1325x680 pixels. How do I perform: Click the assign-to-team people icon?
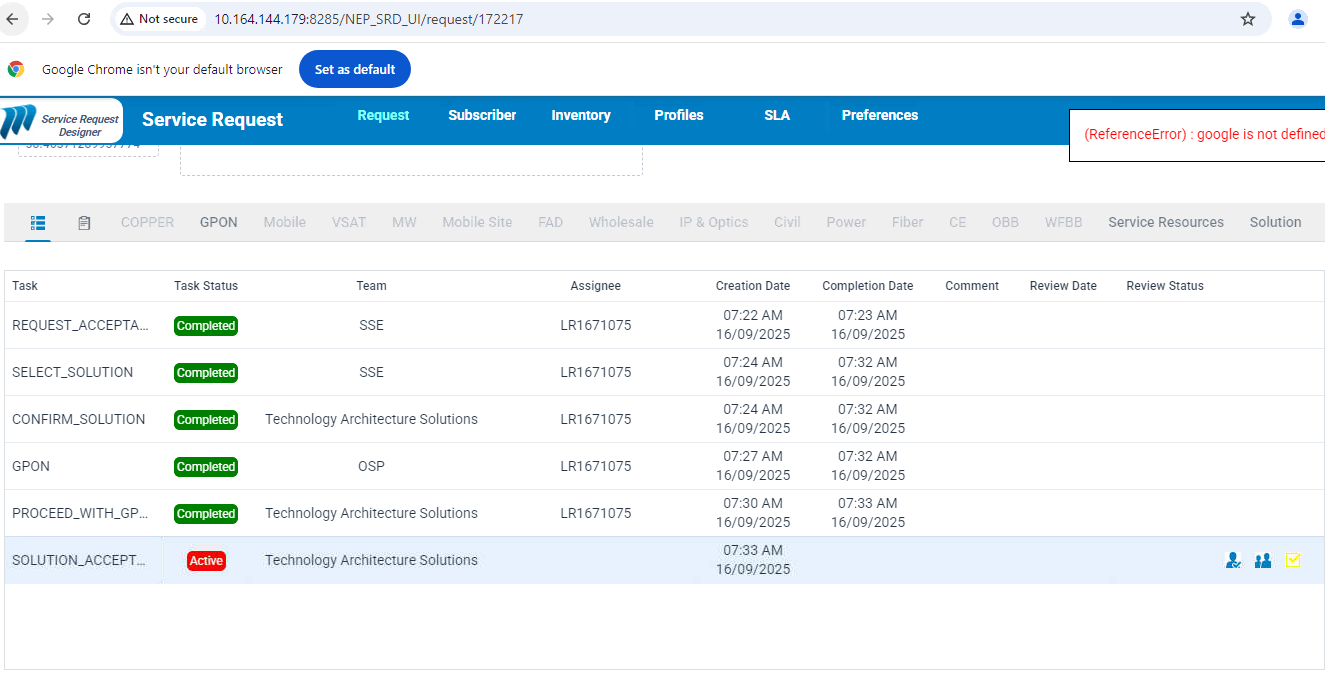pyautogui.click(x=1263, y=561)
